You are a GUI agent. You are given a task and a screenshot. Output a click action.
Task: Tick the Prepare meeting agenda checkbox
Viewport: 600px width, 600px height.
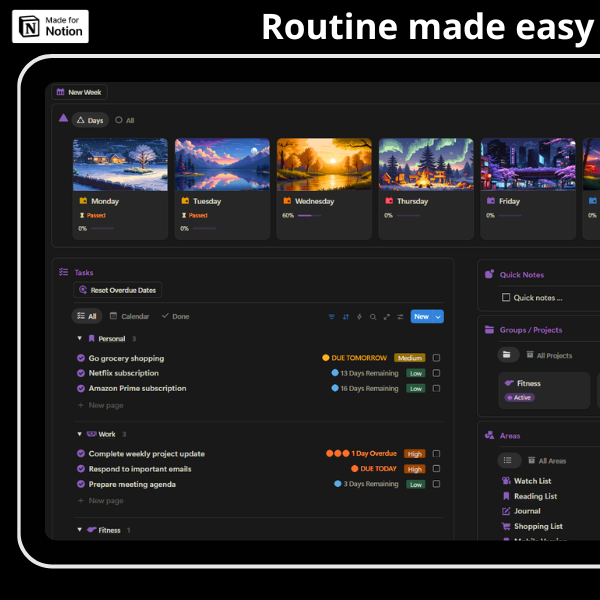pyautogui.click(x=436, y=484)
